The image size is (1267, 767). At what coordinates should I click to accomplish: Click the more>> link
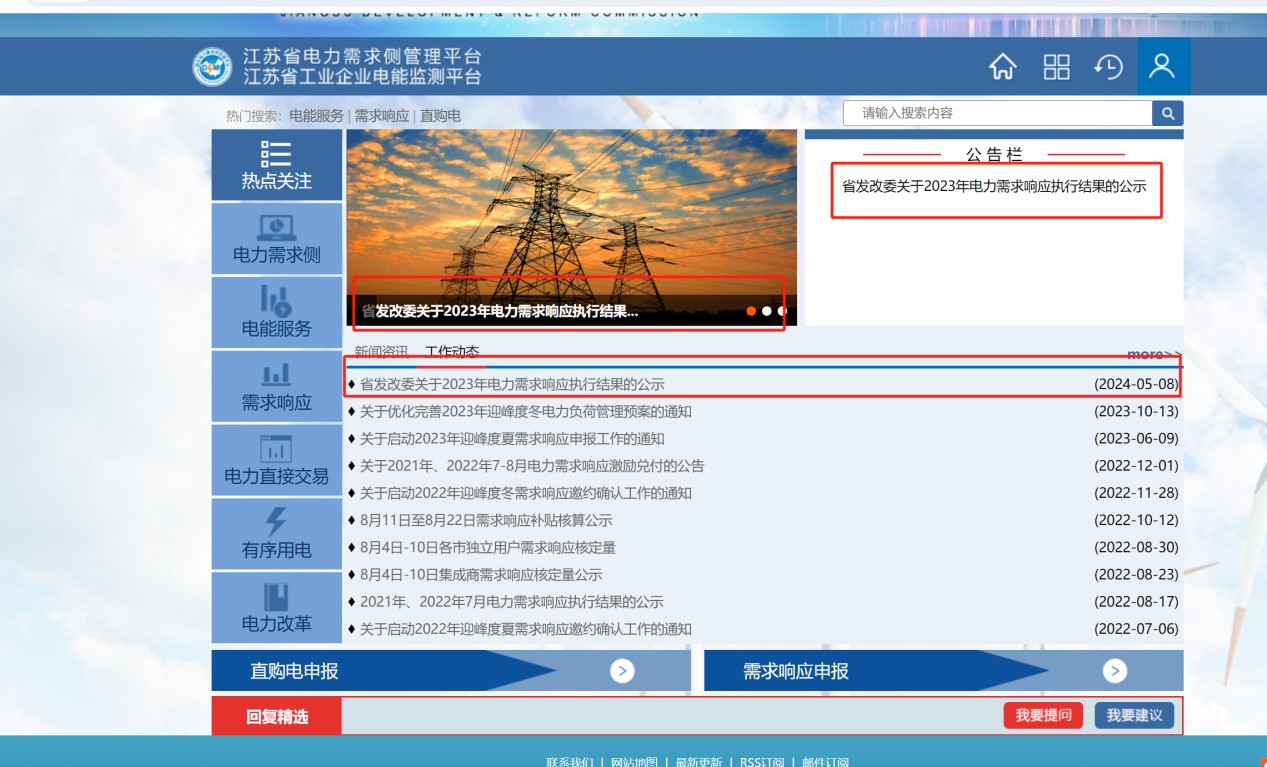[x=1154, y=354]
